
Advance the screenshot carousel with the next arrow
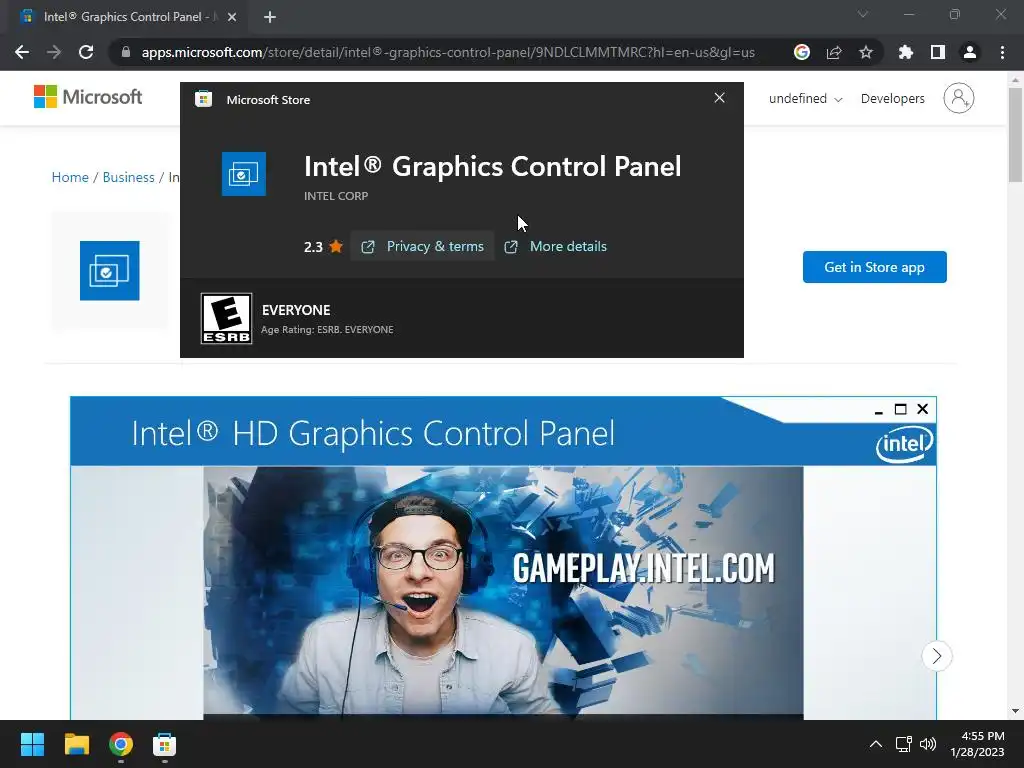[936, 656]
